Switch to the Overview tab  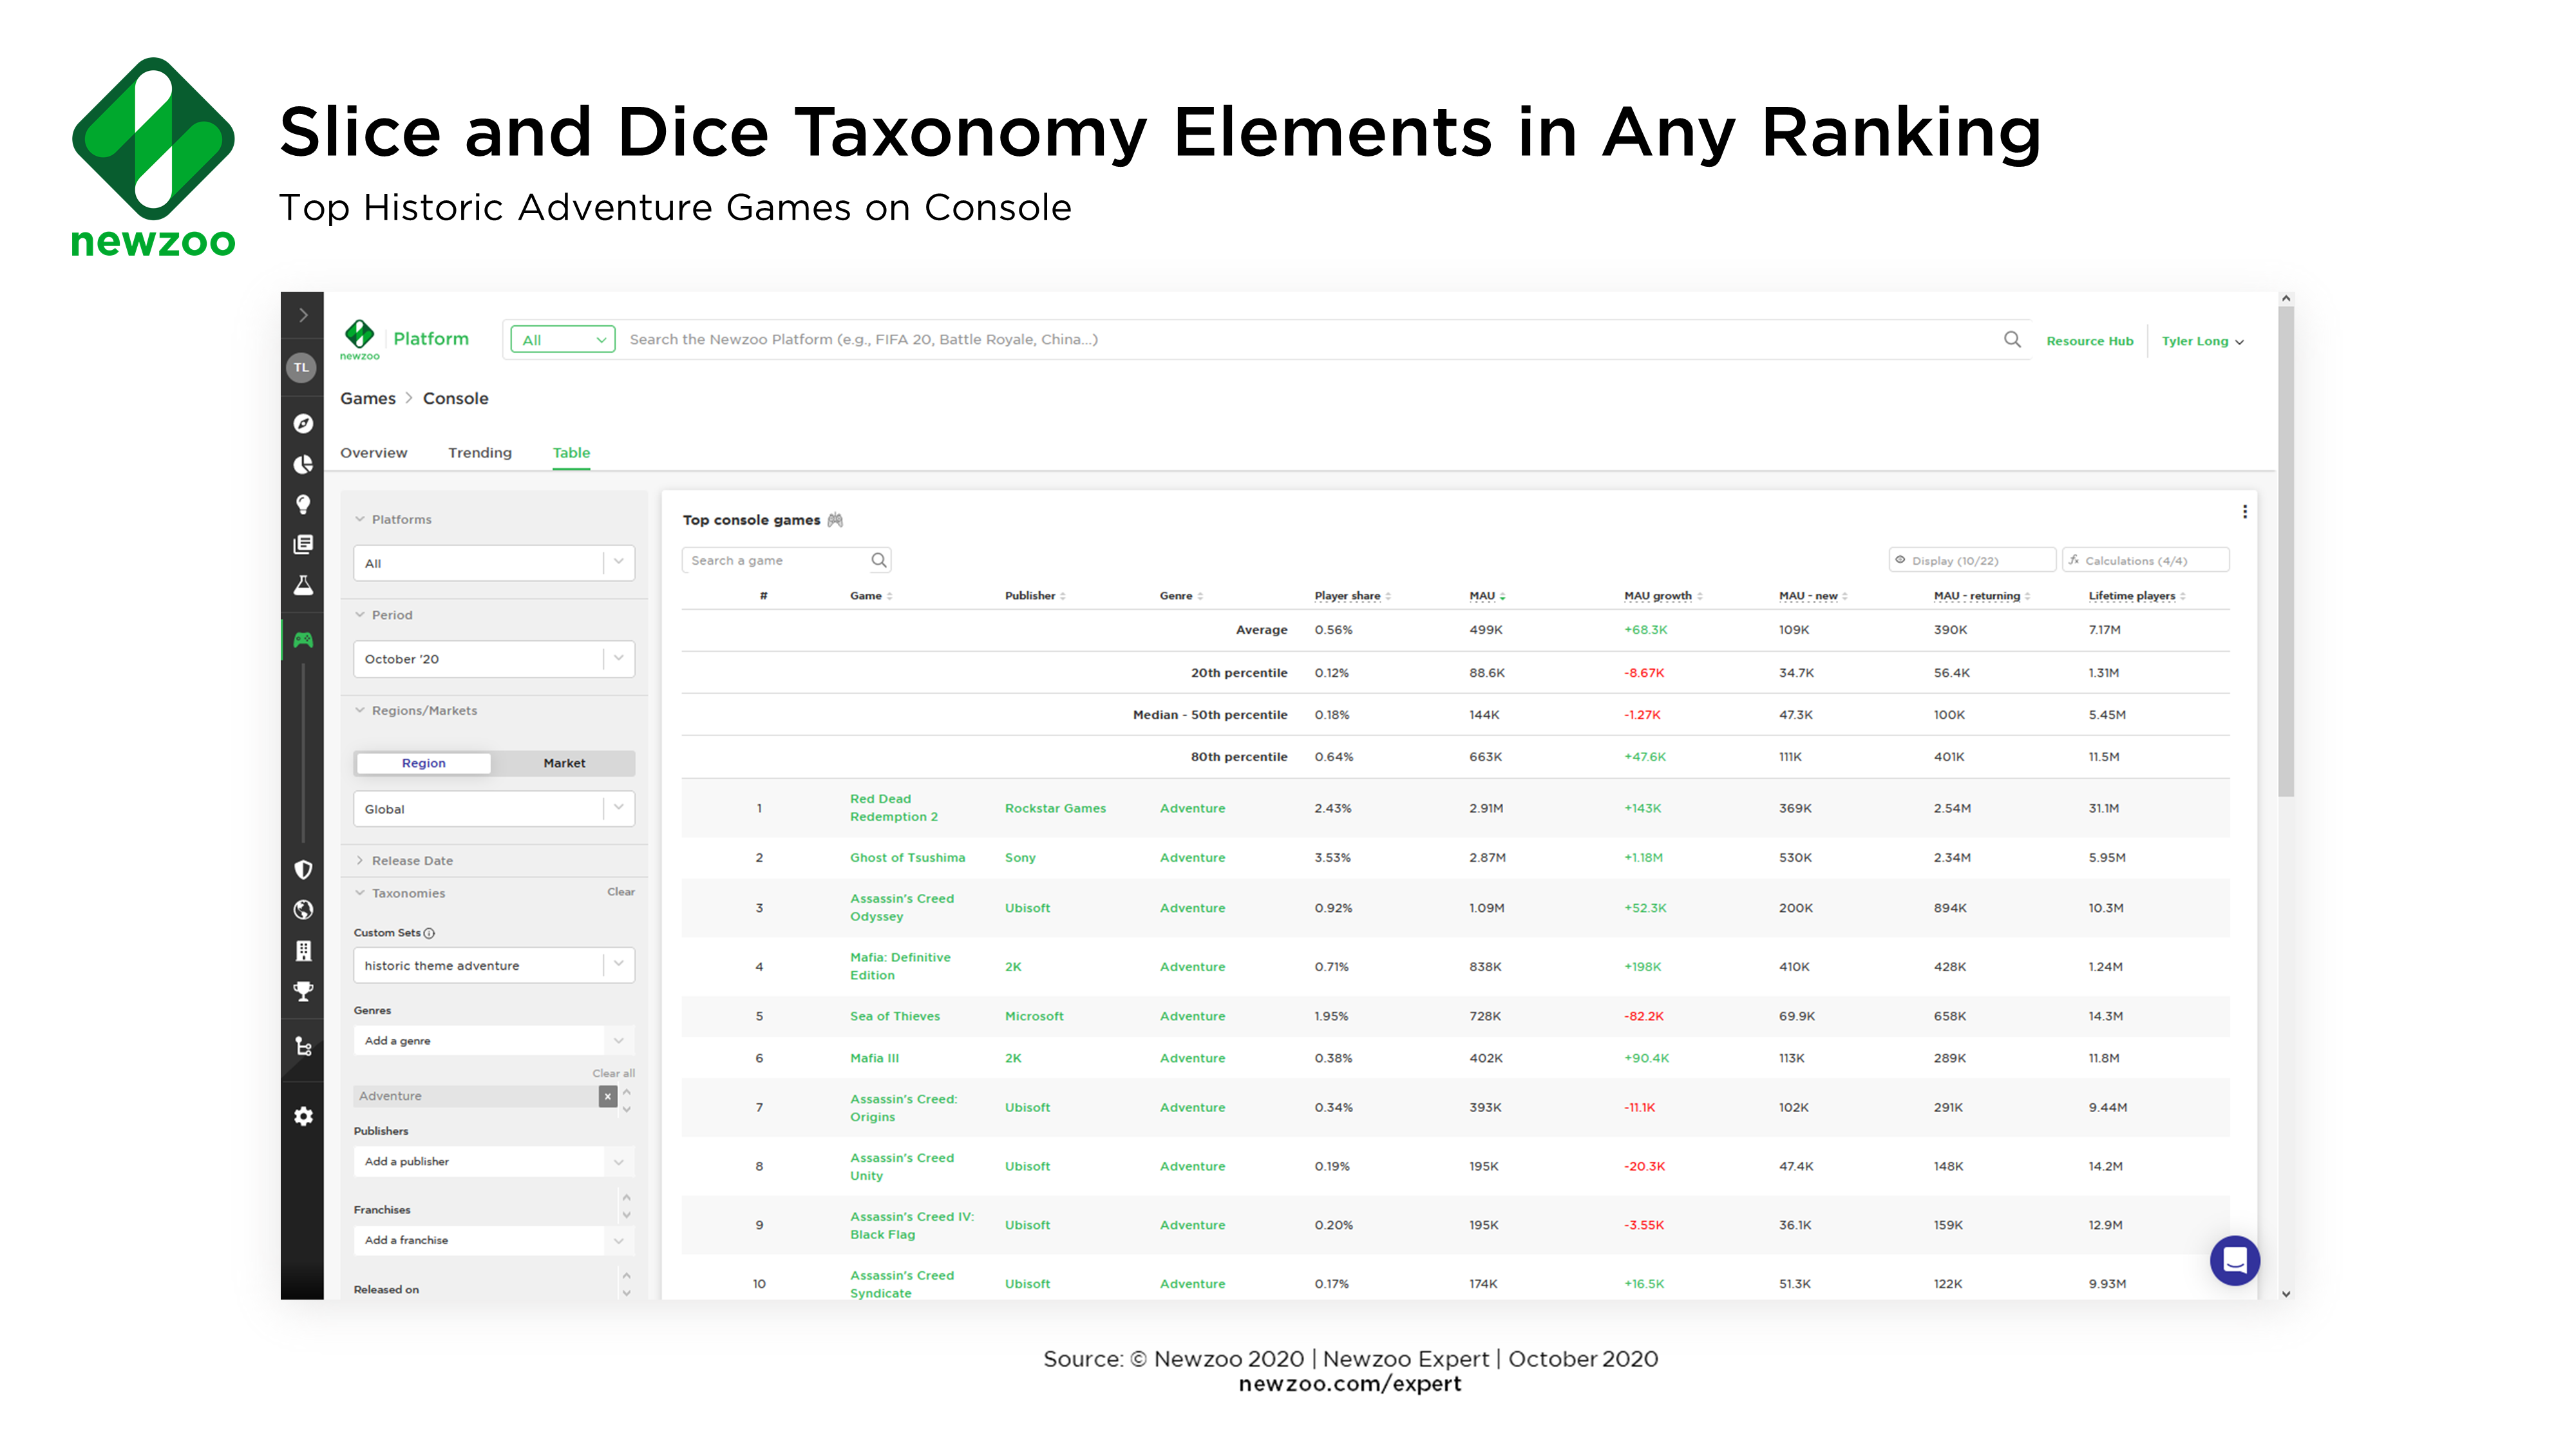coord(373,453)
